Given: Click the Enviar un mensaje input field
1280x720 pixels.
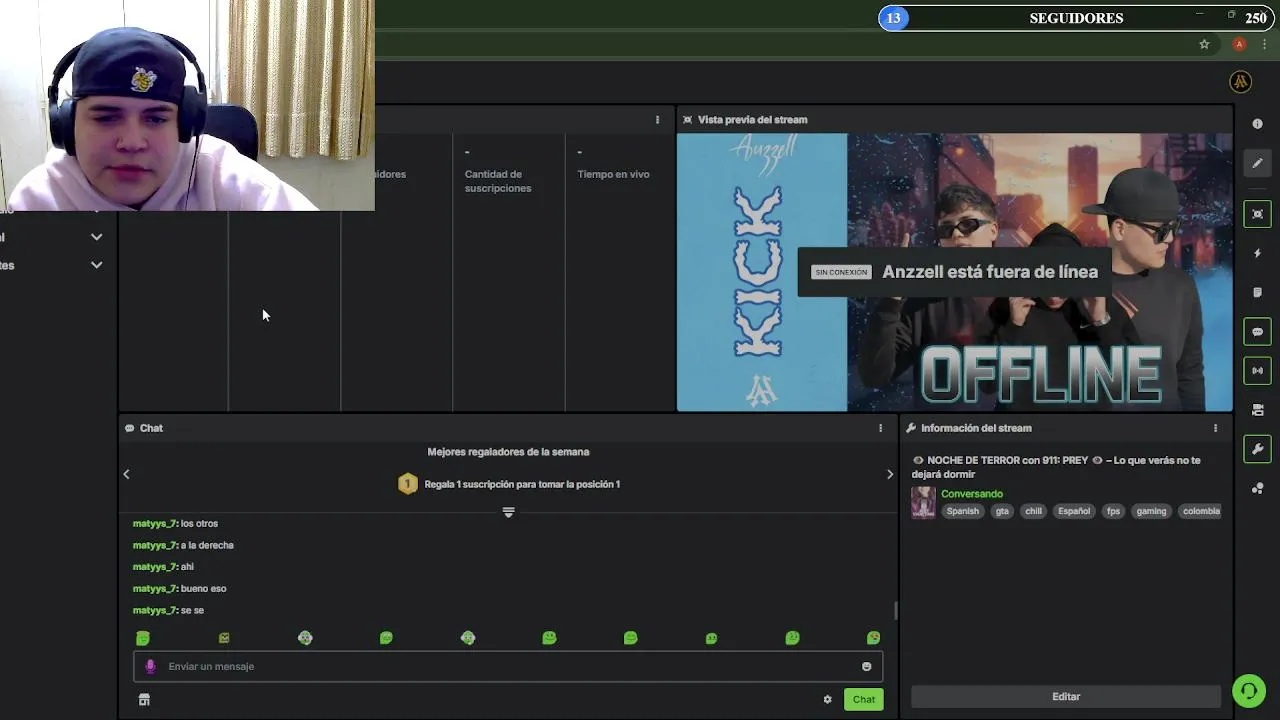Looking at the screenshot, I should (508, 666).
